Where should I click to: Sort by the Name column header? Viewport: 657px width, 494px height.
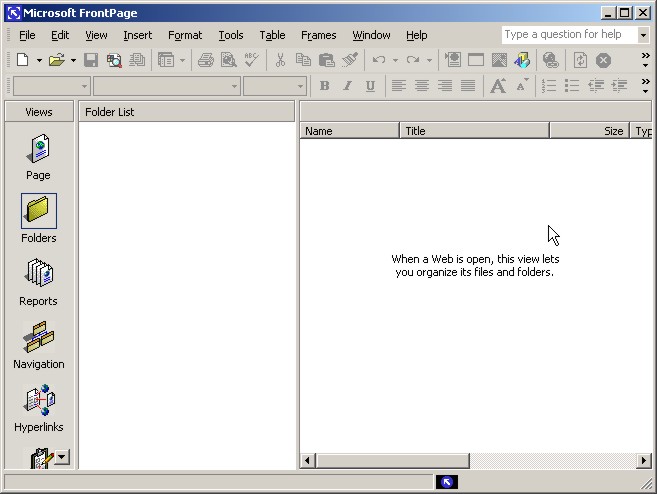click(x=349, y=131)
